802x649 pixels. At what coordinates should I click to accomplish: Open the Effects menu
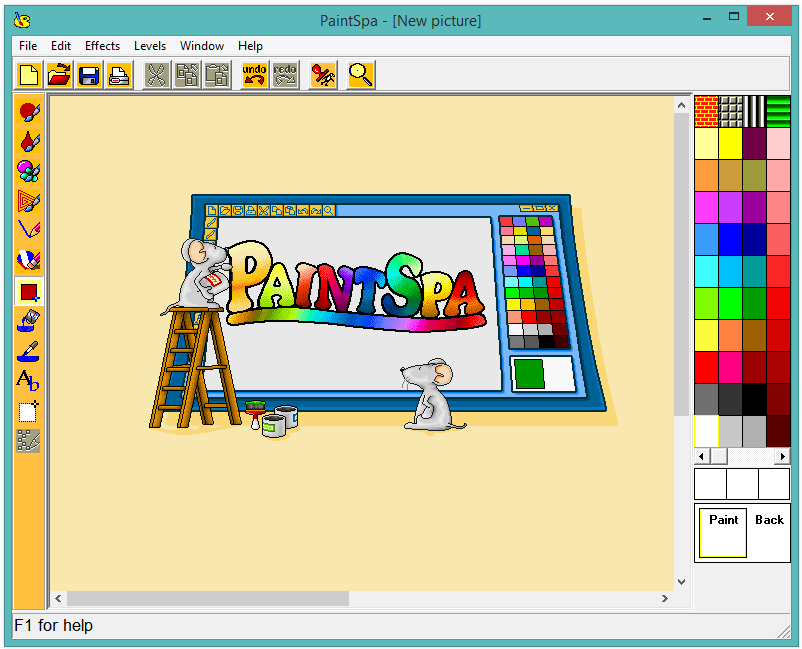[x=102, y=46]
